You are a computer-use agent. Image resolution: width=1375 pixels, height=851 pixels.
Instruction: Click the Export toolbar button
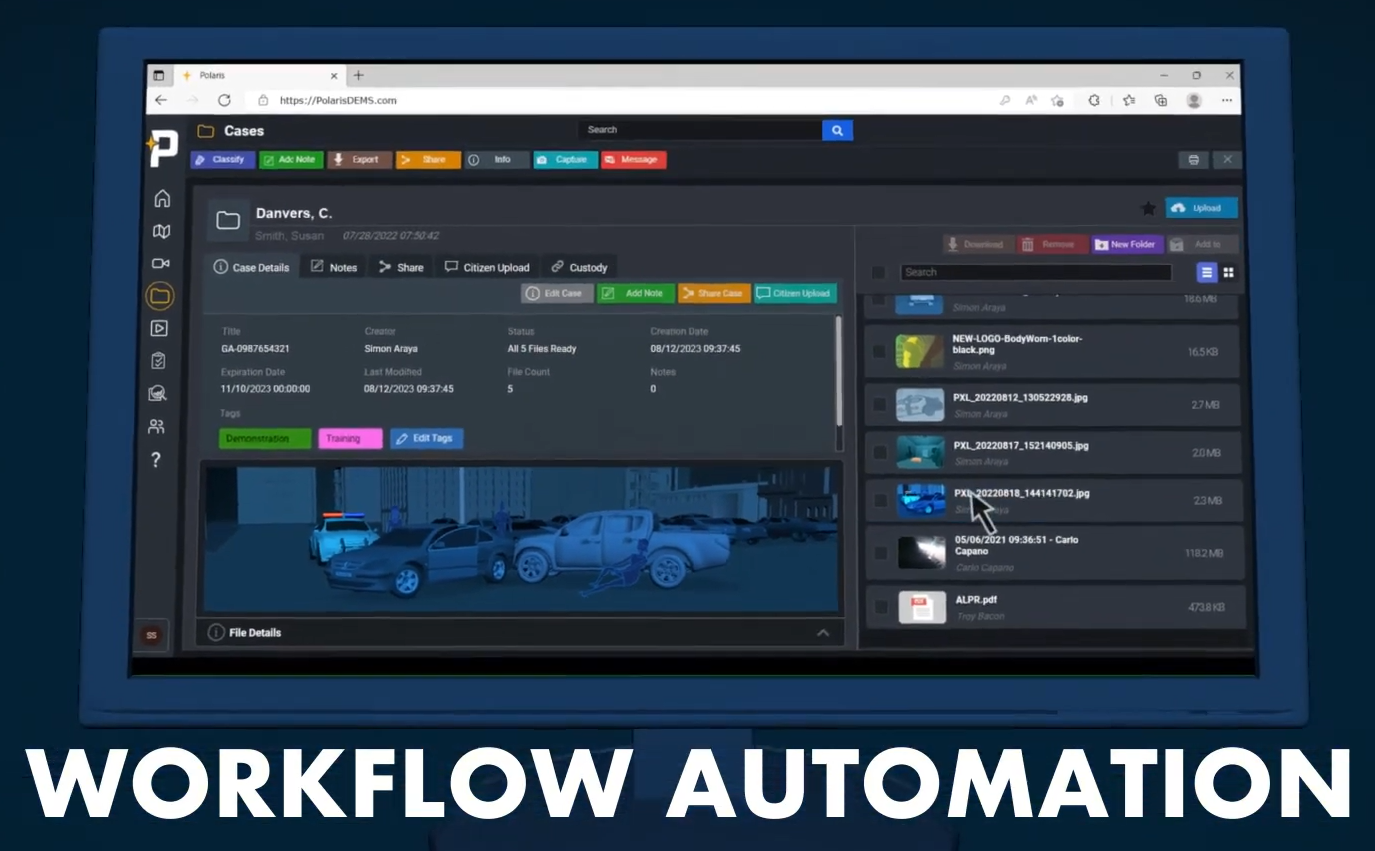pos(359,160)
